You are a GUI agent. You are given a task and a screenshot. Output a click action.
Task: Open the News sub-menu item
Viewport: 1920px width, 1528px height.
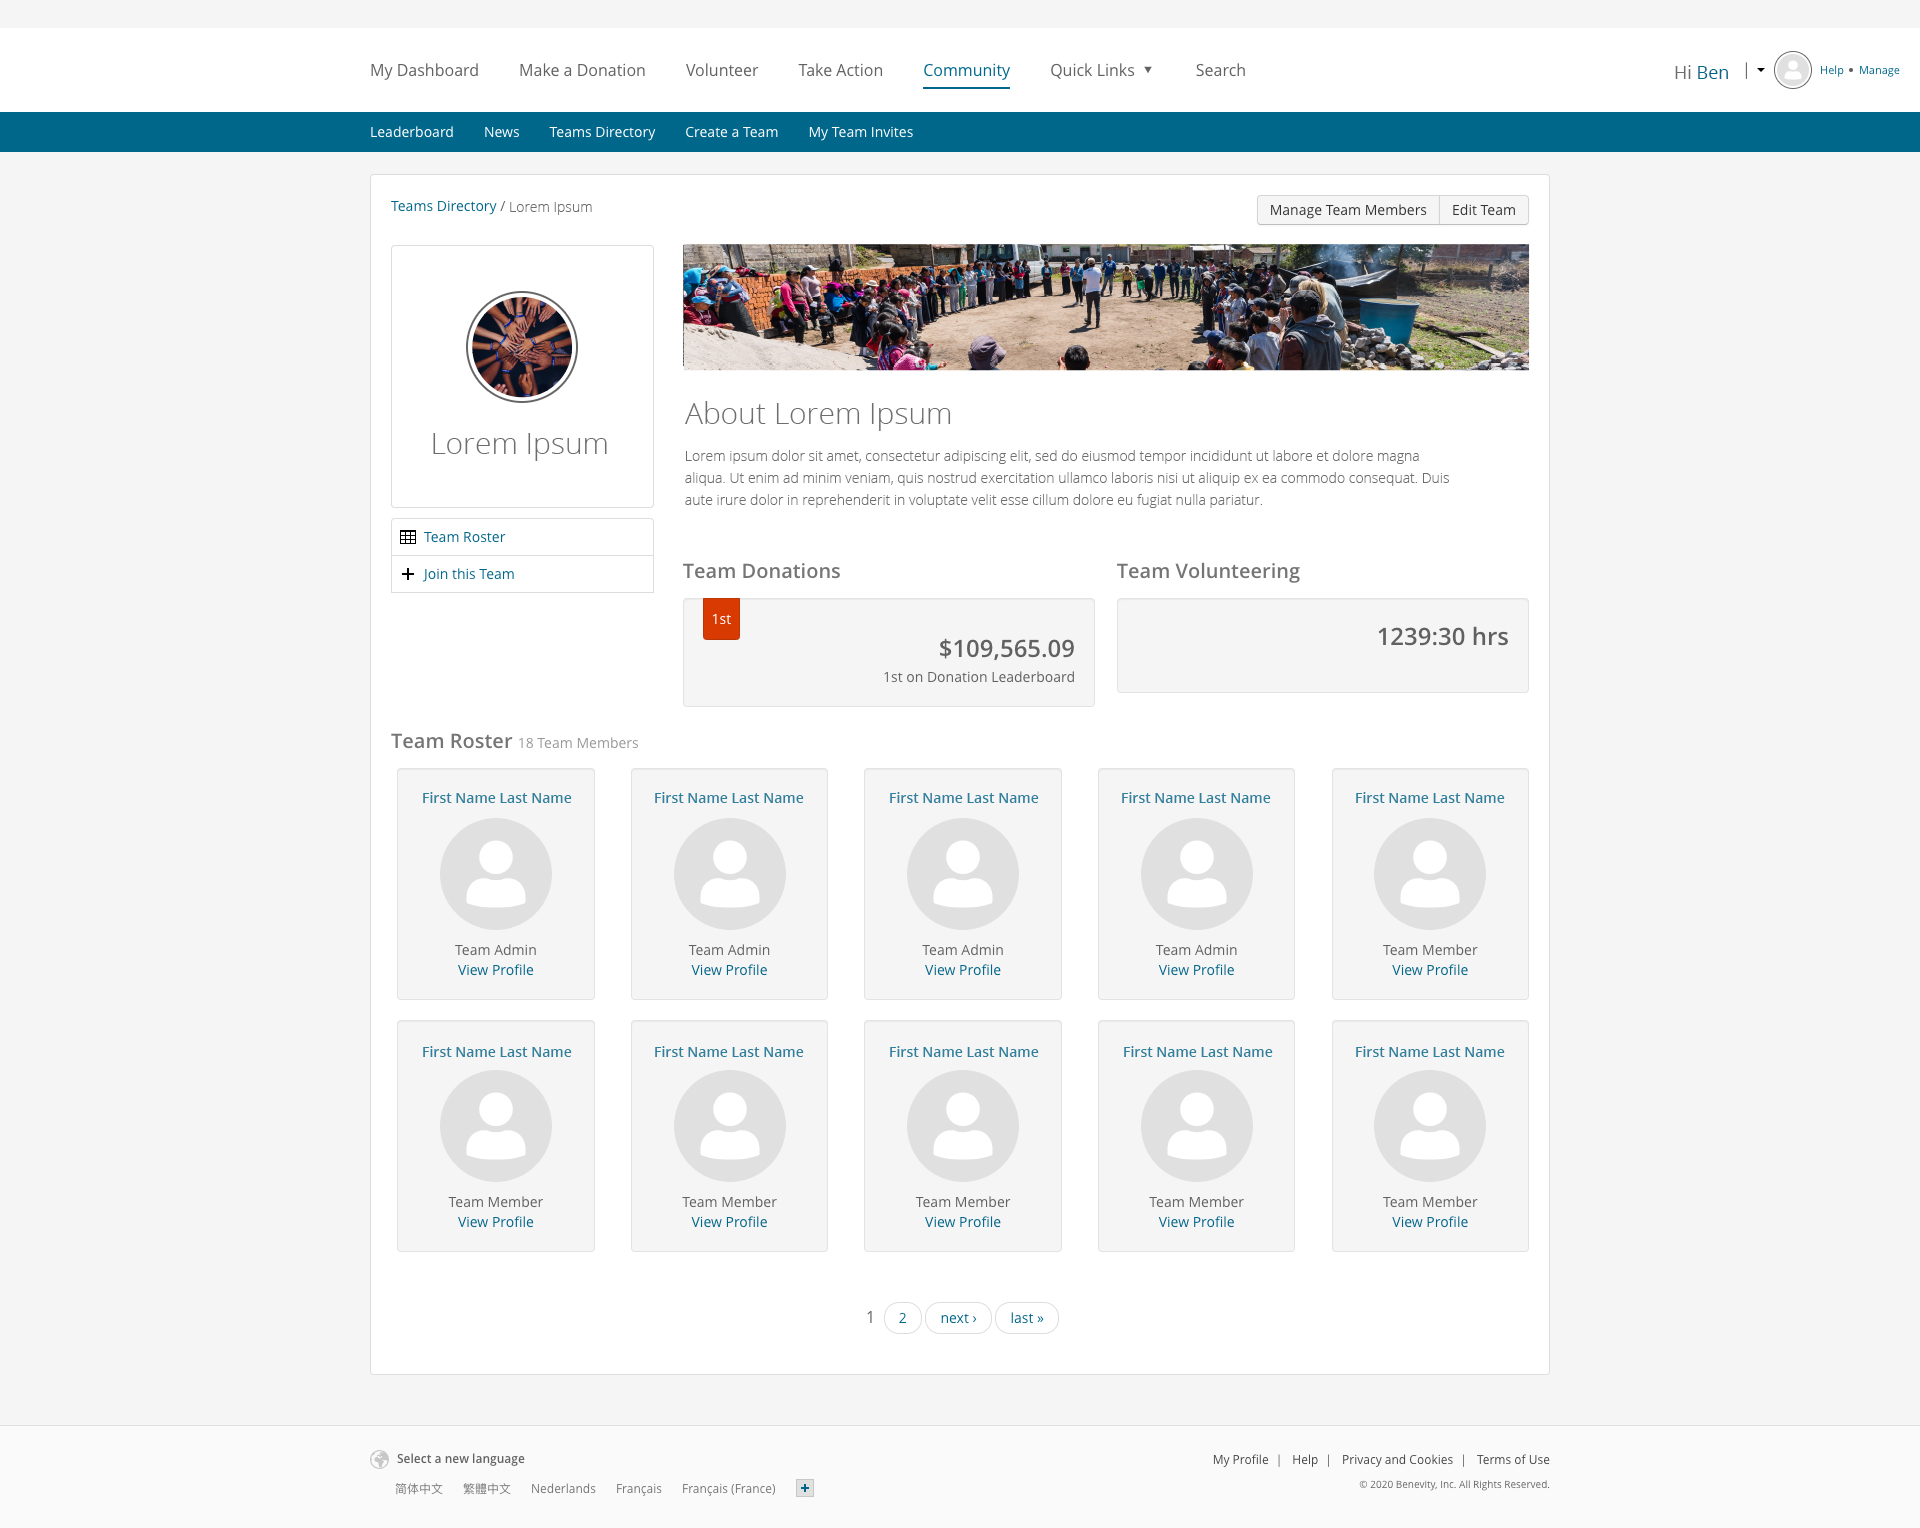(x=501, y=132)
